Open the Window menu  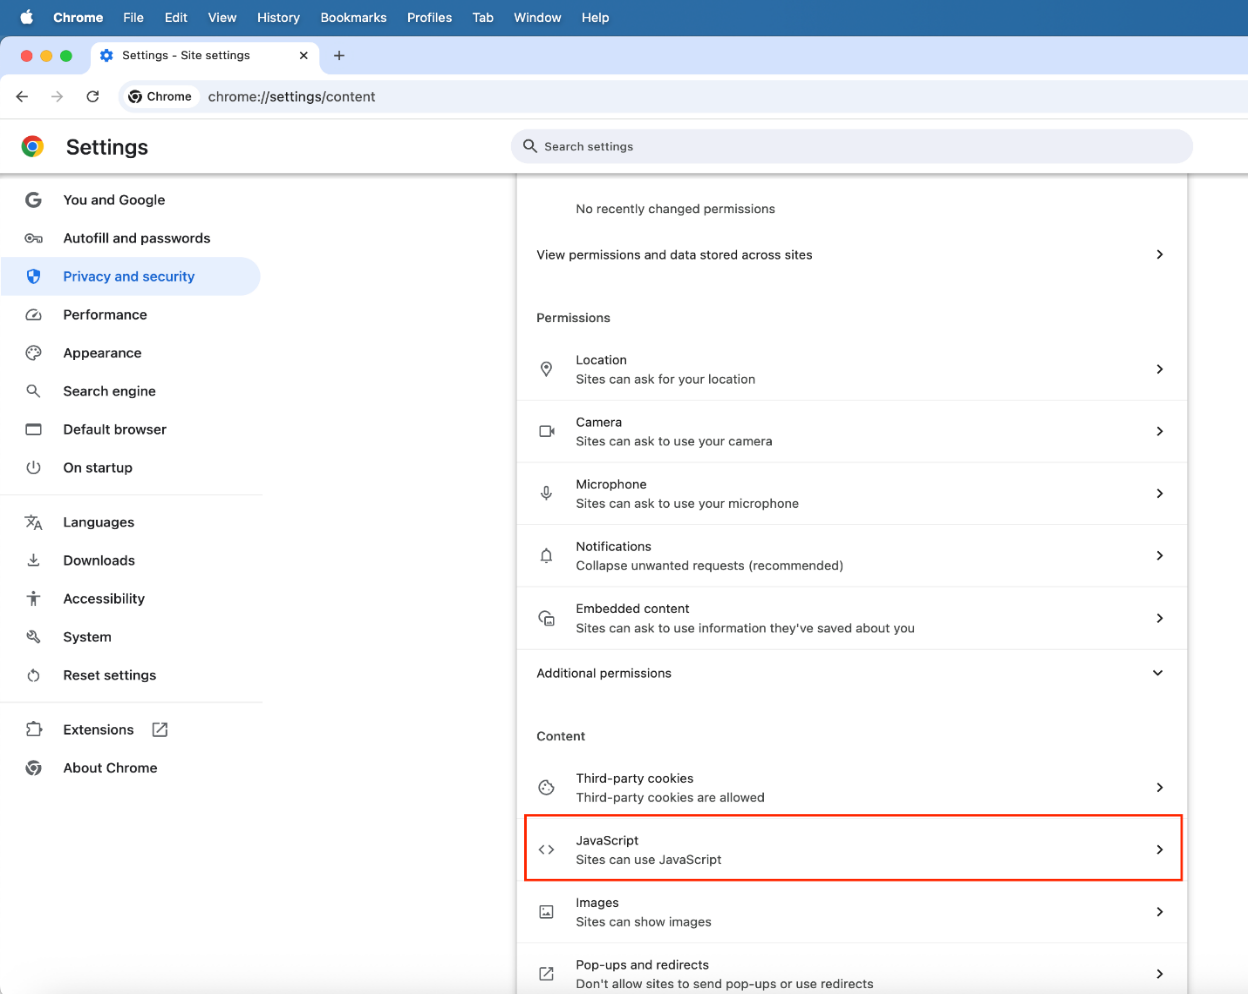point(537,17)
